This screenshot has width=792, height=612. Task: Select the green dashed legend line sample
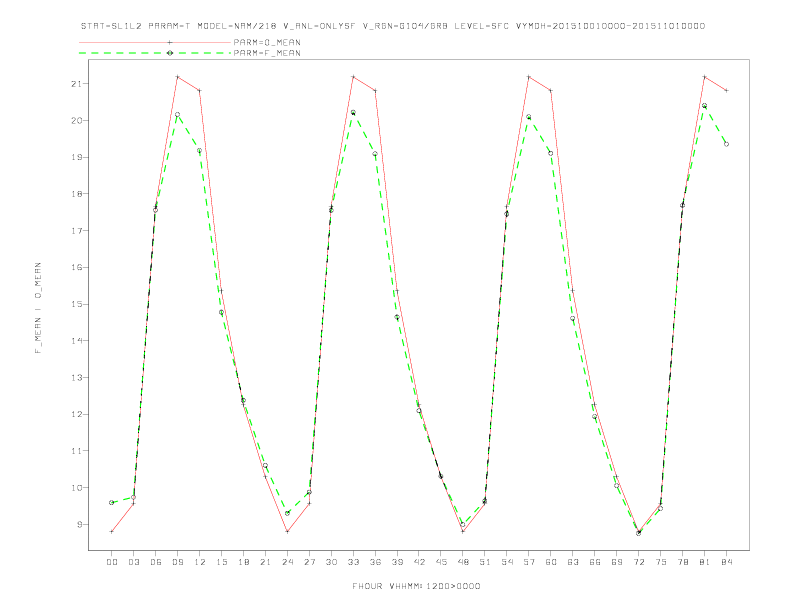[x=155, y=53]
